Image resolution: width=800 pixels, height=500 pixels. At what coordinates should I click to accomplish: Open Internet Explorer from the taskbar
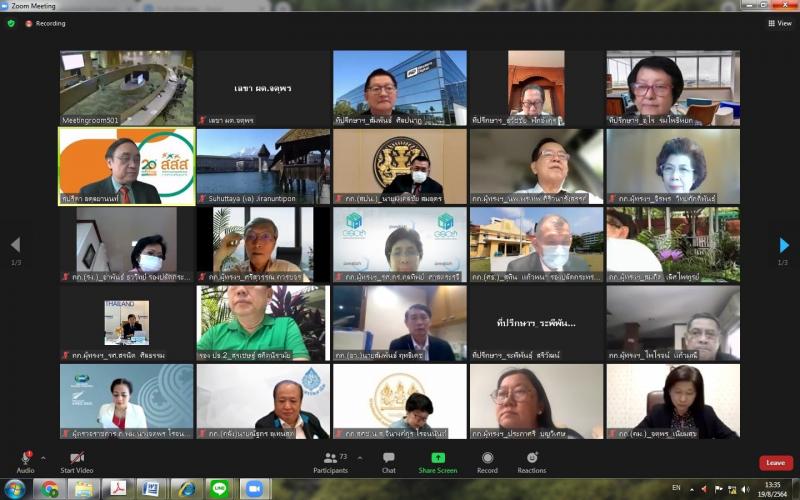click(x=186, y=489)
